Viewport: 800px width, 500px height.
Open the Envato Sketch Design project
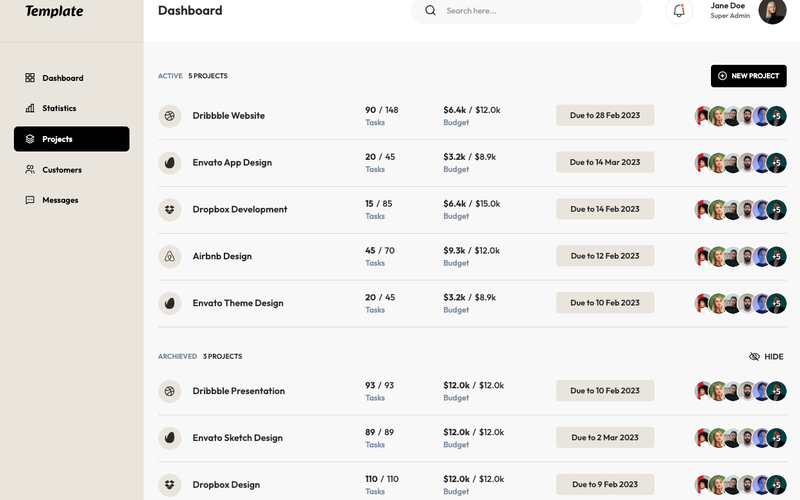tap(237, 438)
